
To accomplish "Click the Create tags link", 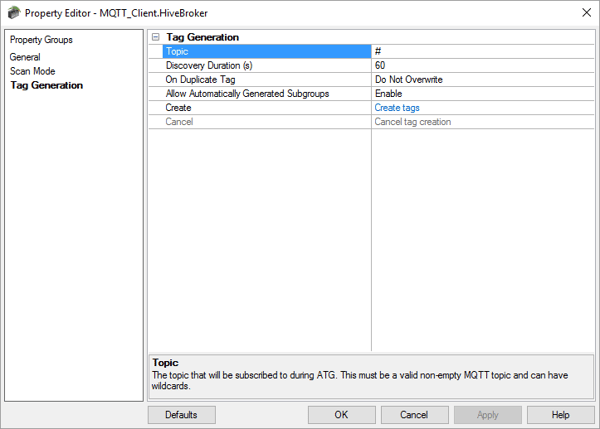I will tap(397, 107).
